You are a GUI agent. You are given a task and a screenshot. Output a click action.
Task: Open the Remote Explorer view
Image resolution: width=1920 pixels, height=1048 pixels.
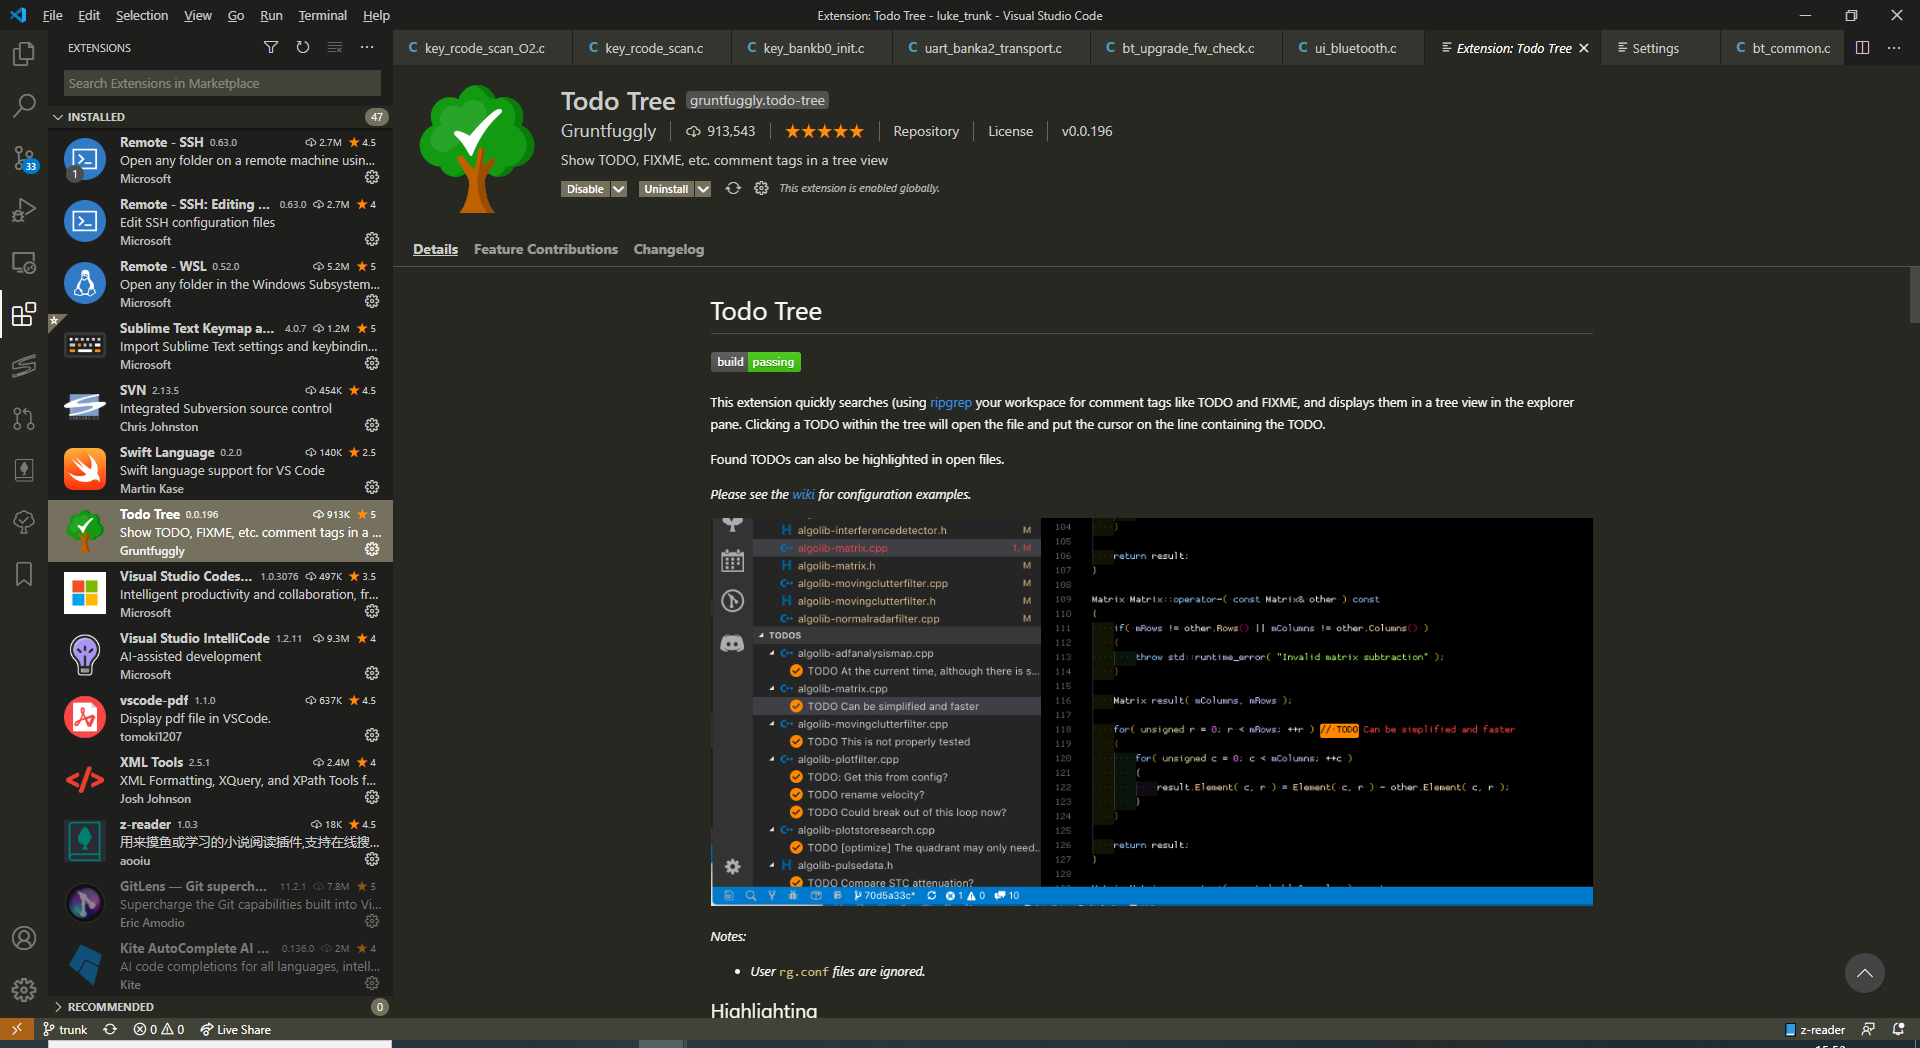24,263
